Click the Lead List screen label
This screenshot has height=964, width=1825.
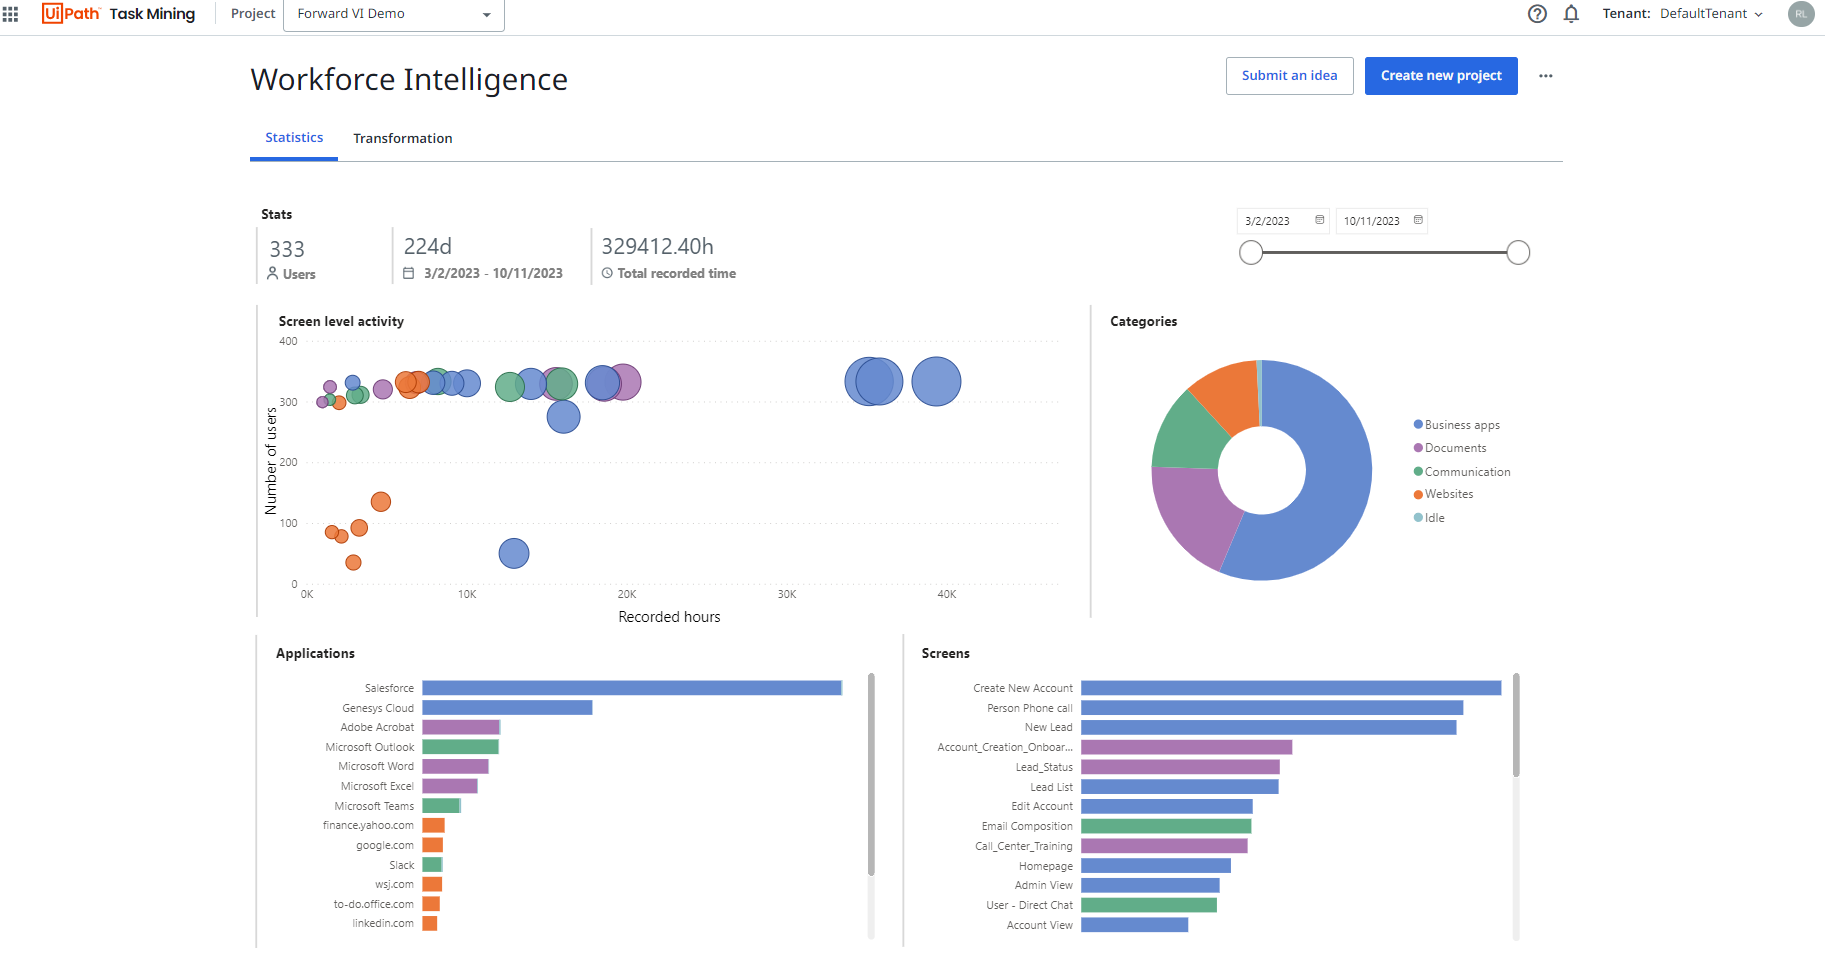click(1052, 787)
